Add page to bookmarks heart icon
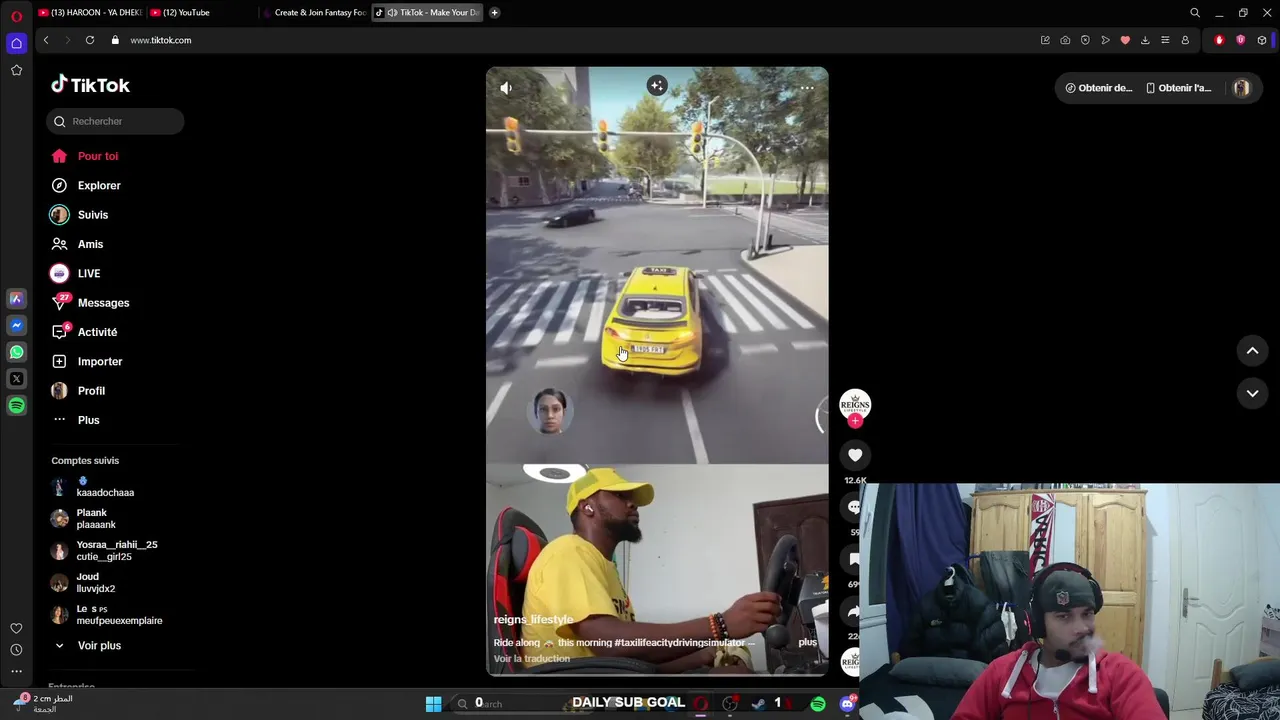 pos(1125,40)
